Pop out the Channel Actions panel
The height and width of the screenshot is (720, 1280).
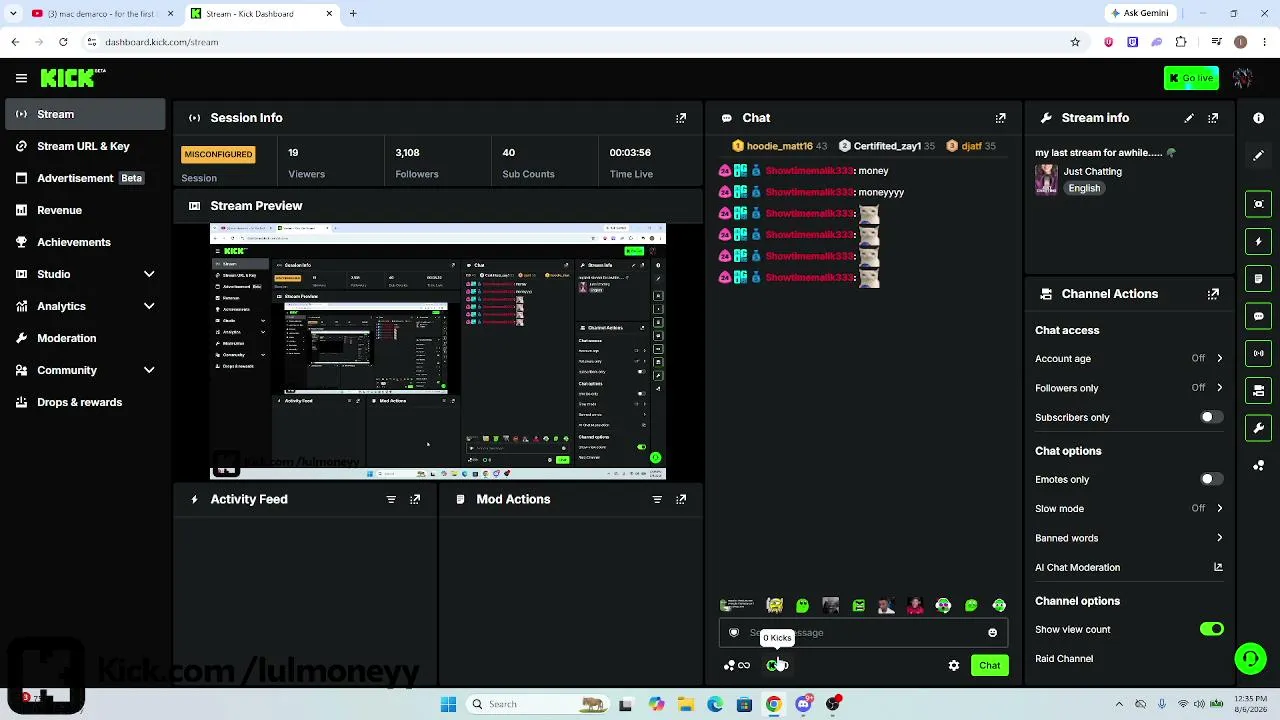(1213, 294)
